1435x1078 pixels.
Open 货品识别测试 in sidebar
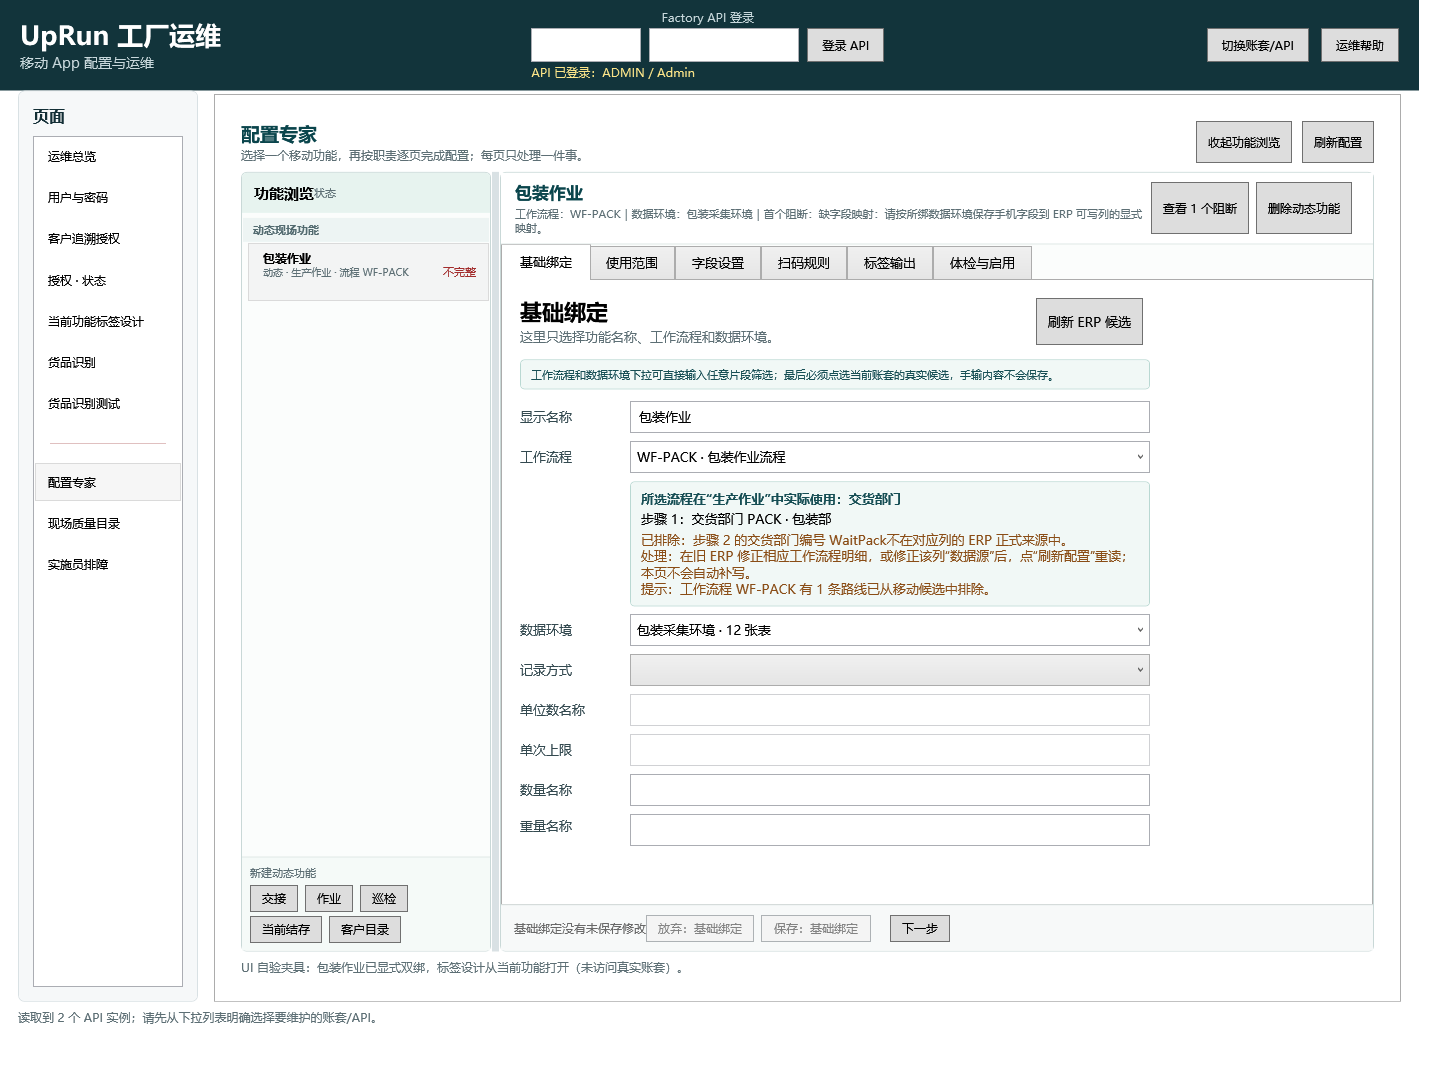[108, 404]
